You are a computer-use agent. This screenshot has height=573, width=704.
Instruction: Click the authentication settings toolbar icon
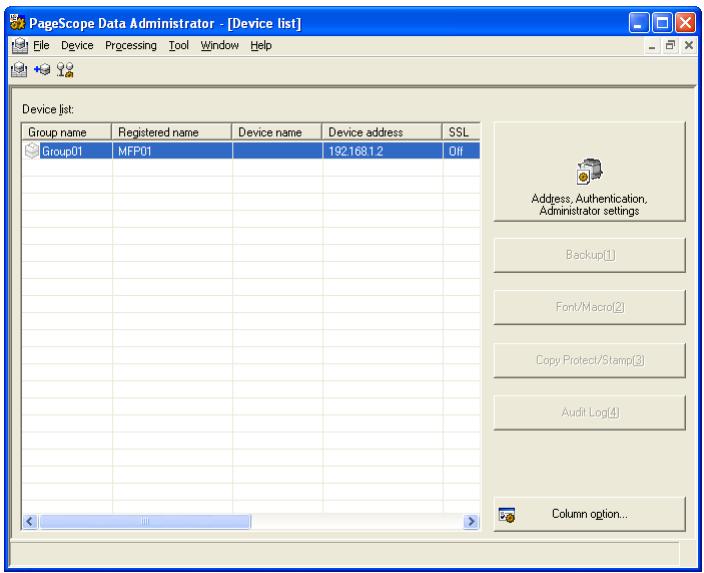pyautogui.click(x=65, y=70)
